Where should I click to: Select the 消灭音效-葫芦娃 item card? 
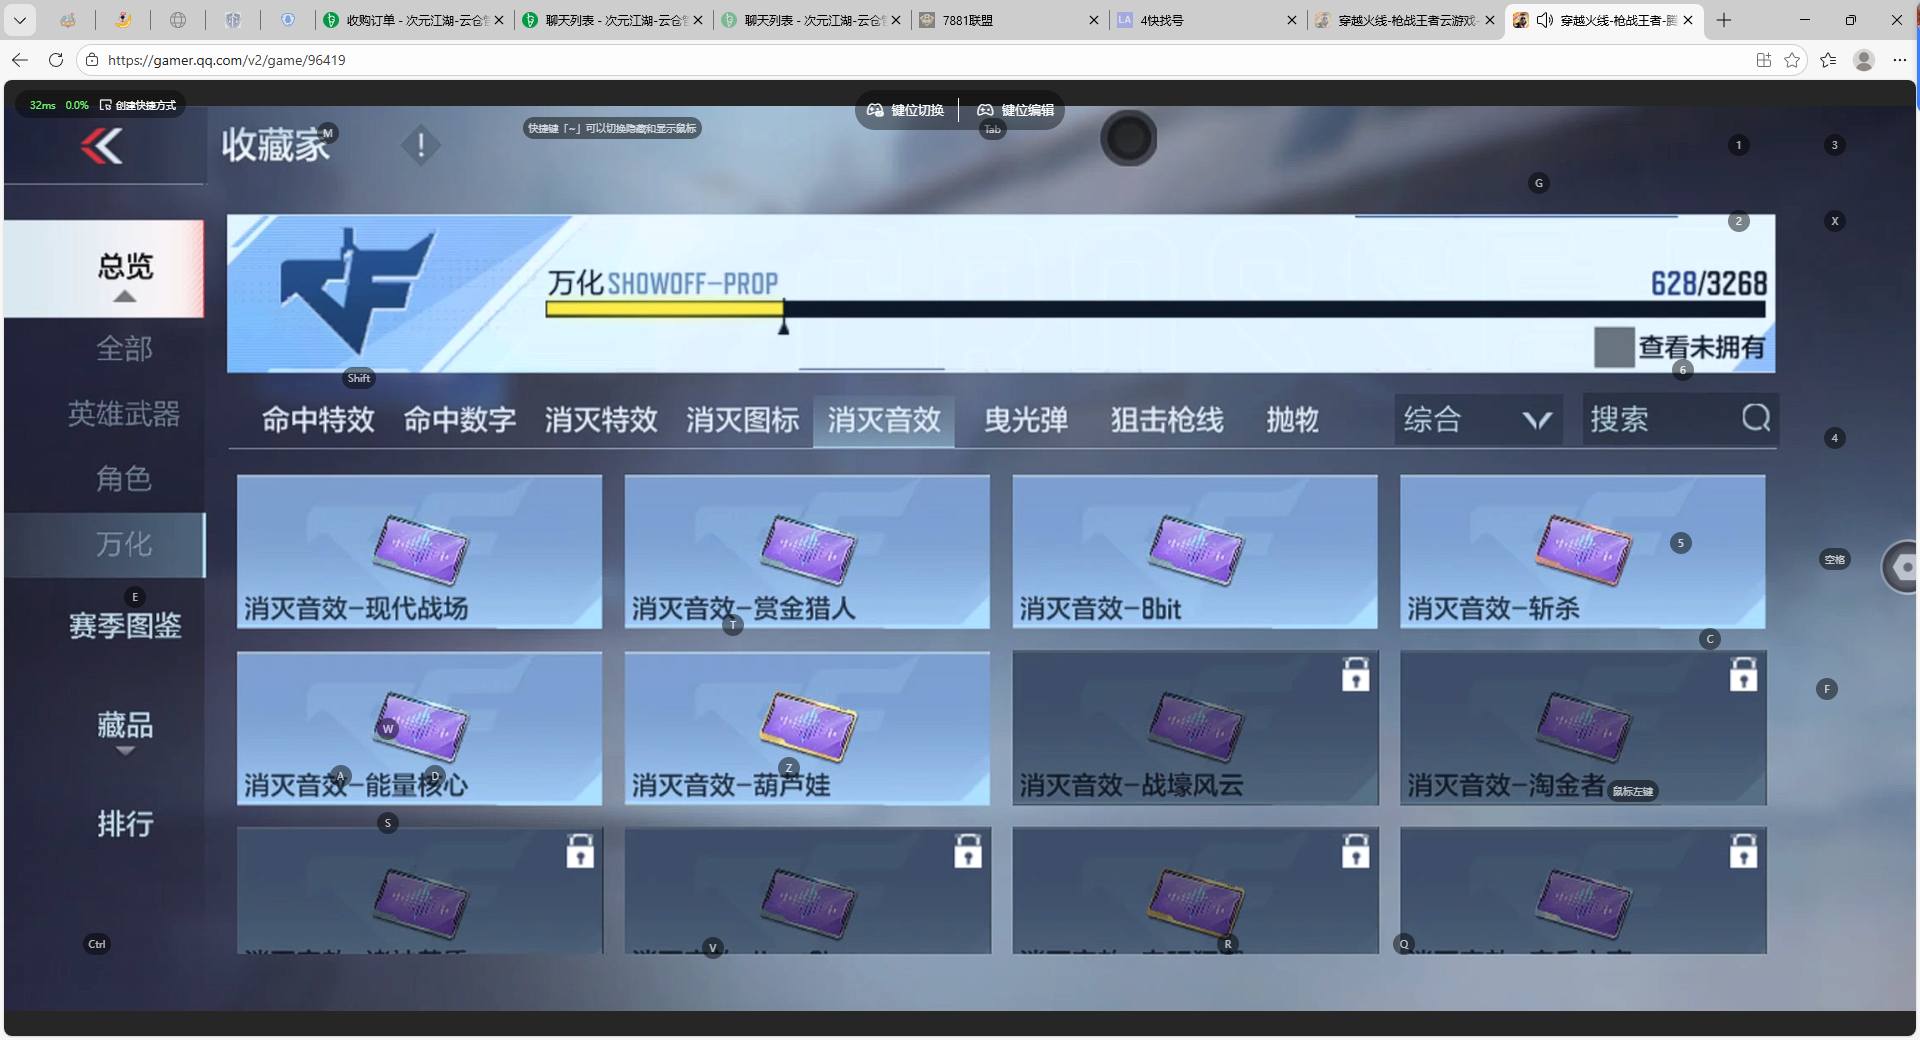[x=807, y=728]
